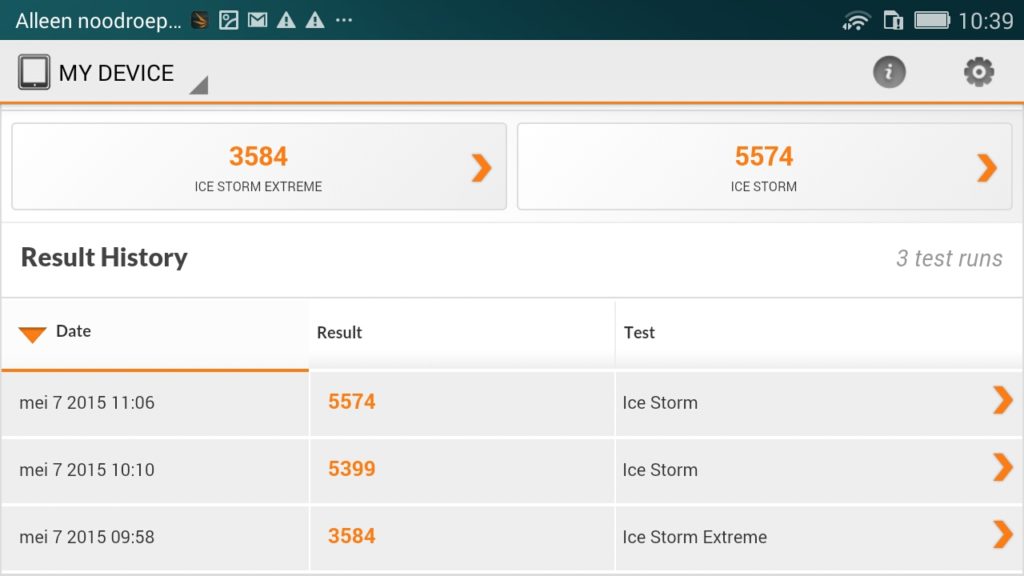Image resolution: width=1024 pixels, height=576 pixels.
Task: Sort results by Date column
Action: [155, 334]
